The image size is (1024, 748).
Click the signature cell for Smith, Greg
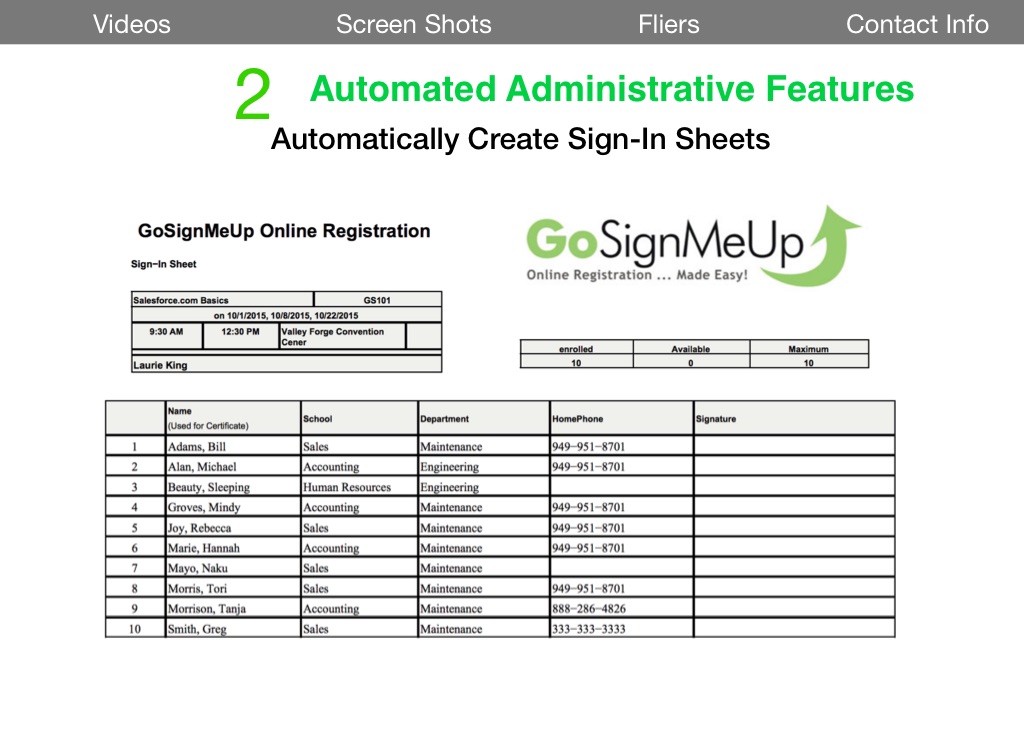click(x=794, y=629)
